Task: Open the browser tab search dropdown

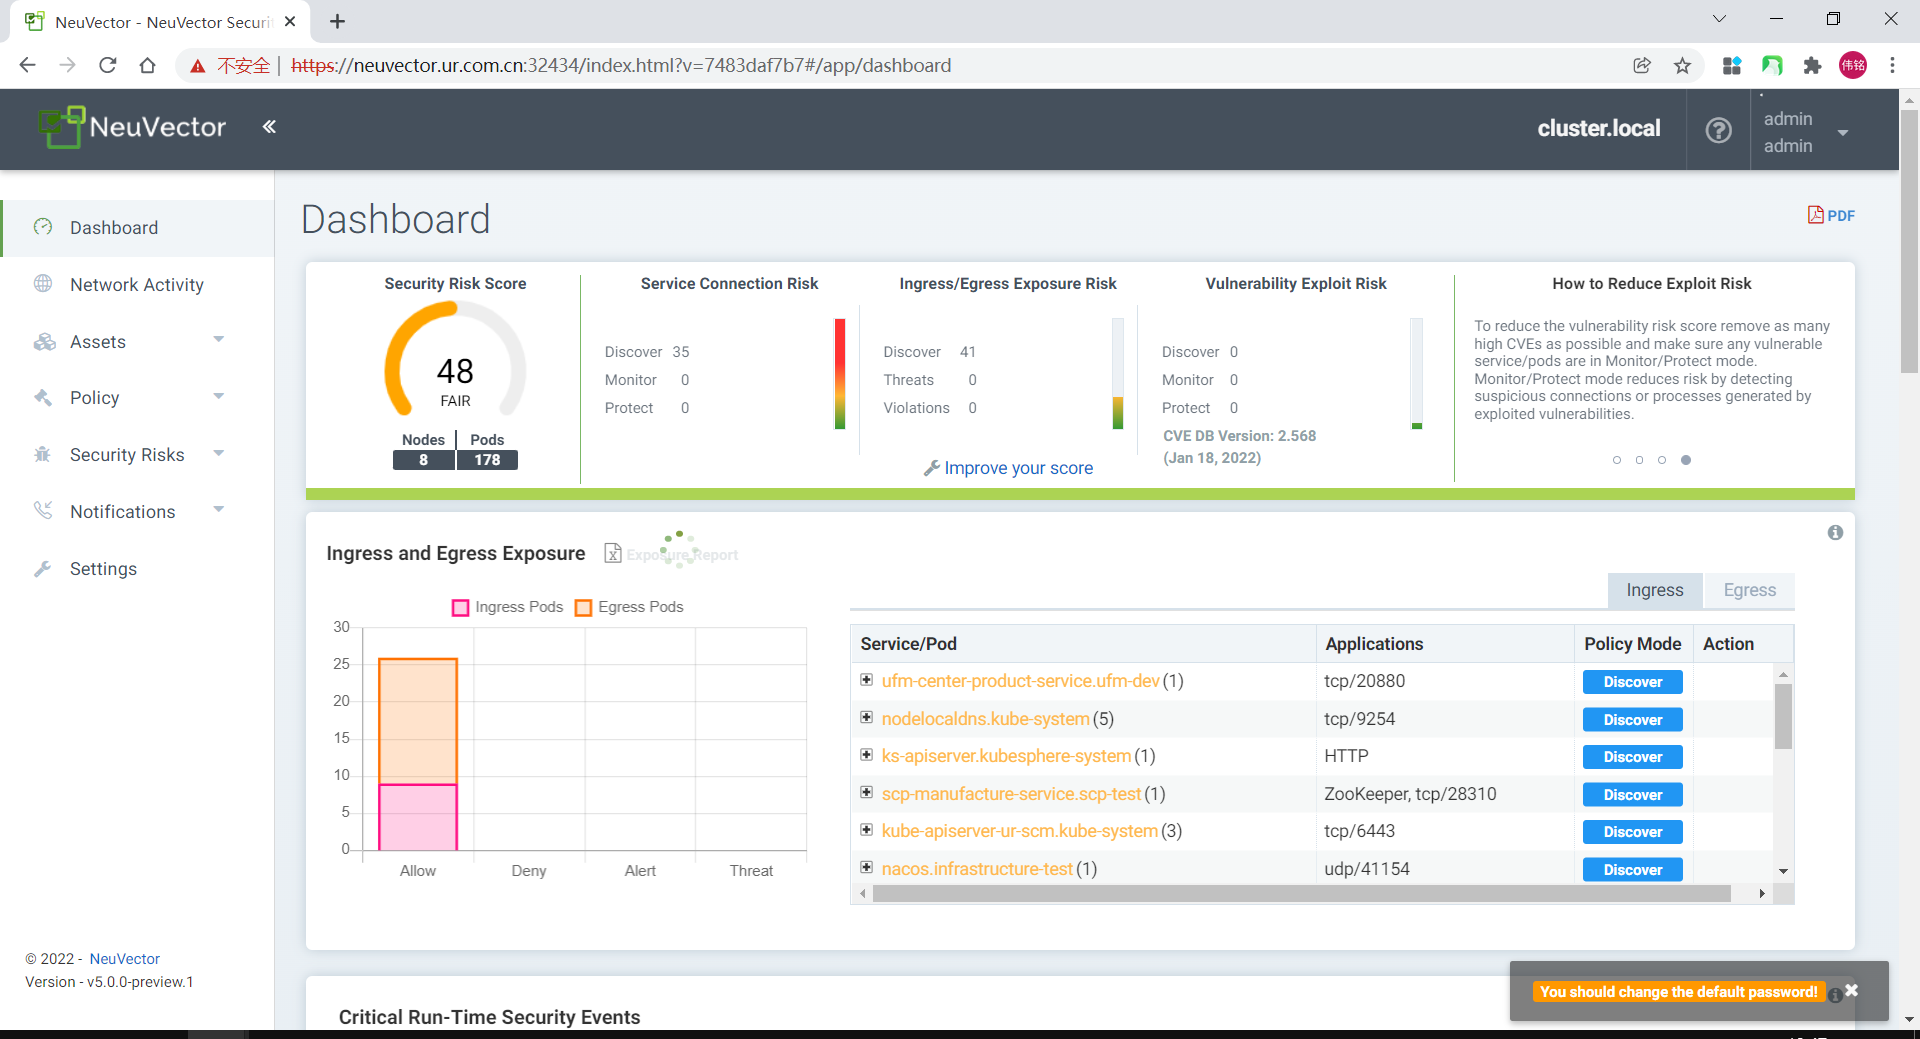Action: tap(1719, 19)
